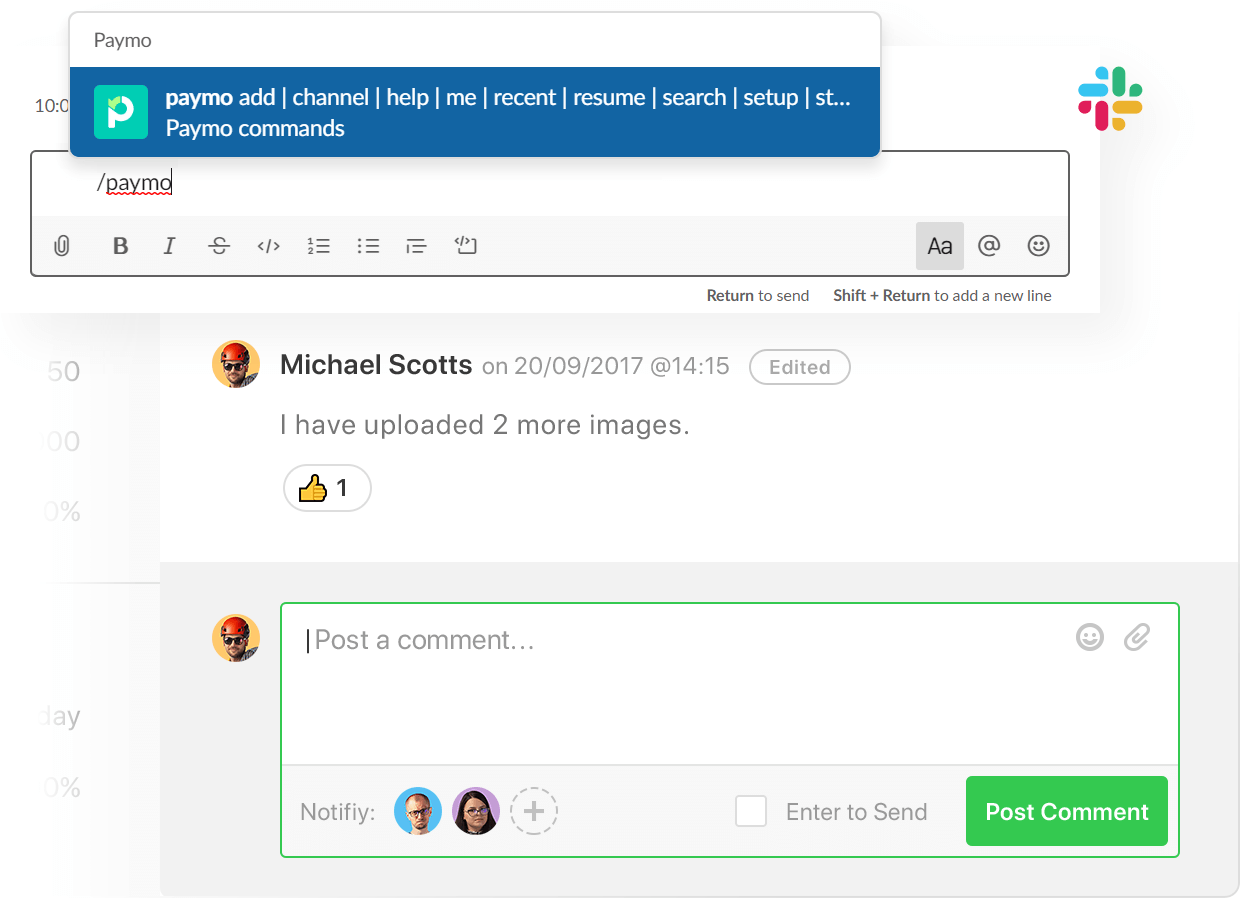The width and height of the screenshot is (1240, 898).
Task: Toggle italic text formatting
Action: (170, 246)
